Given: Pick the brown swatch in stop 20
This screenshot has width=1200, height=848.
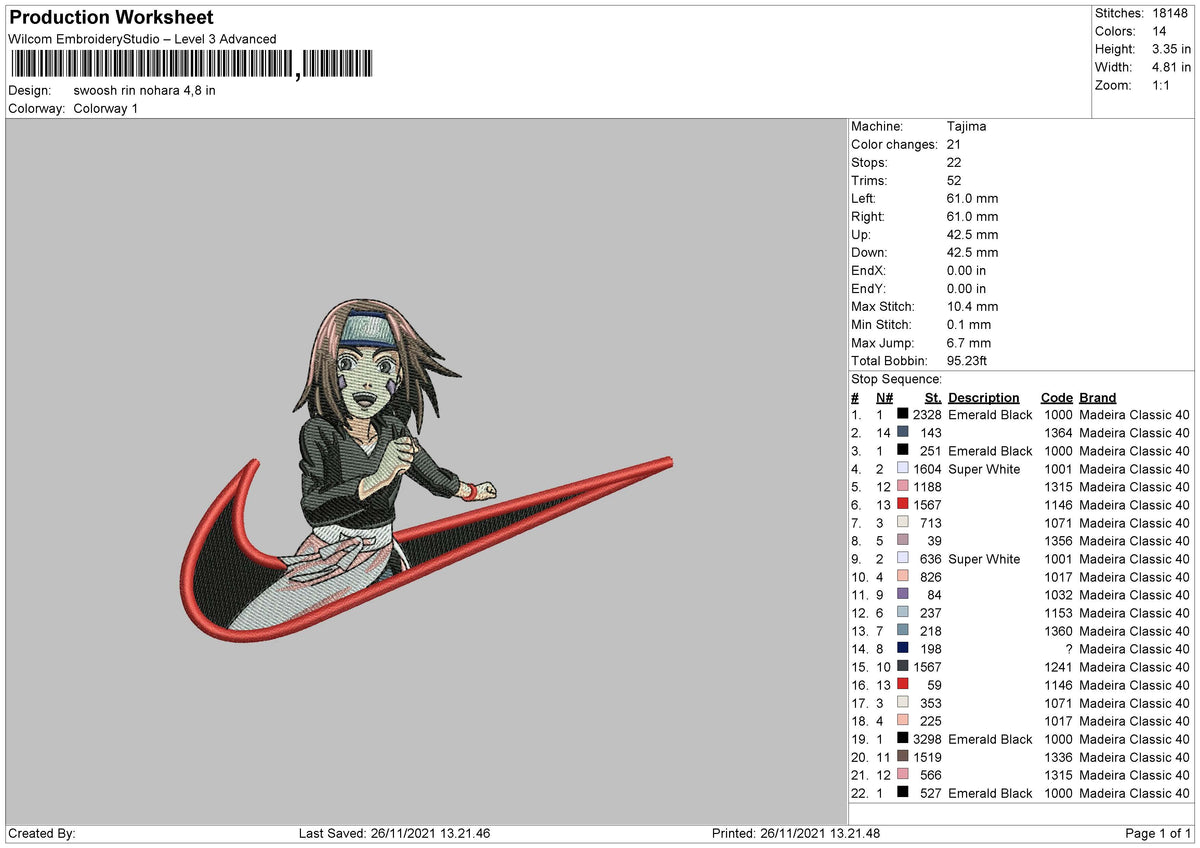Looking at the screenshot, I should click(x=902, y=756).
